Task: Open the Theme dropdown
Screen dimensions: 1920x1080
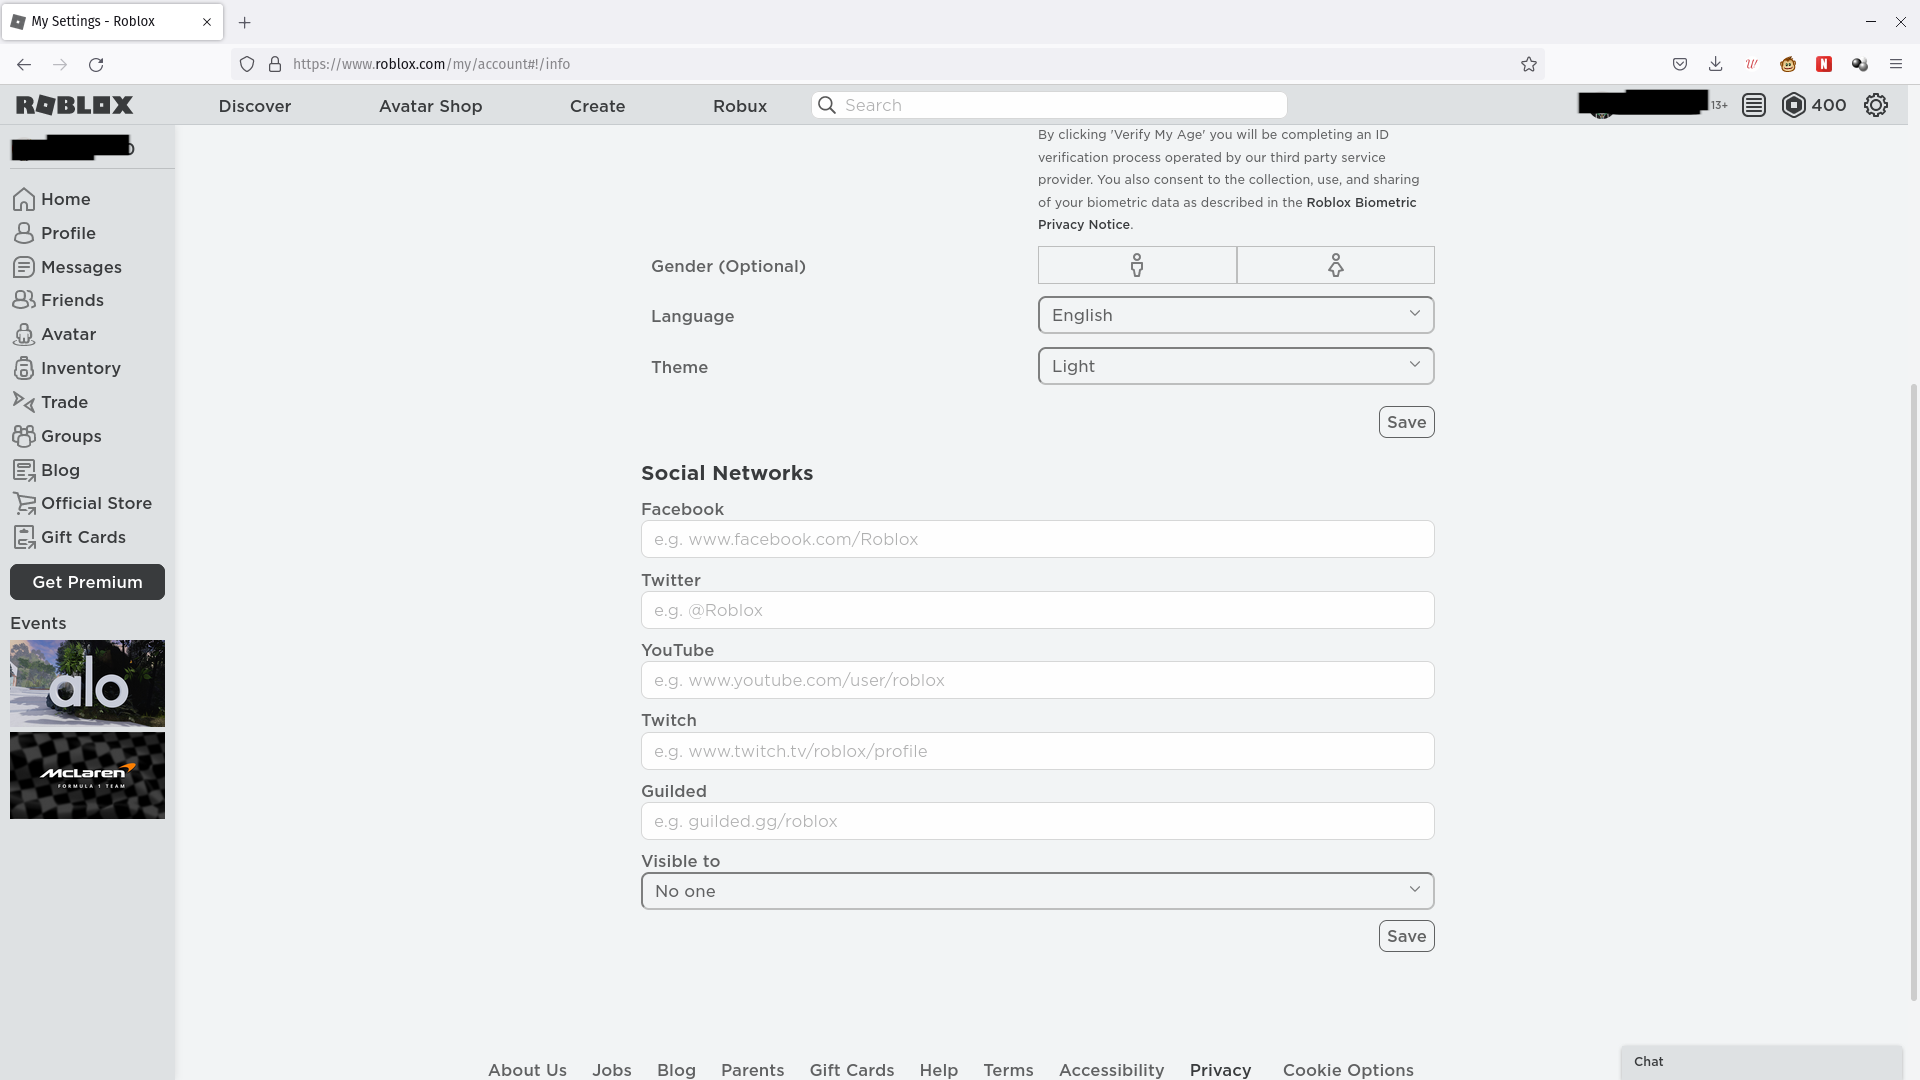Action: (x=1236, y=366)
